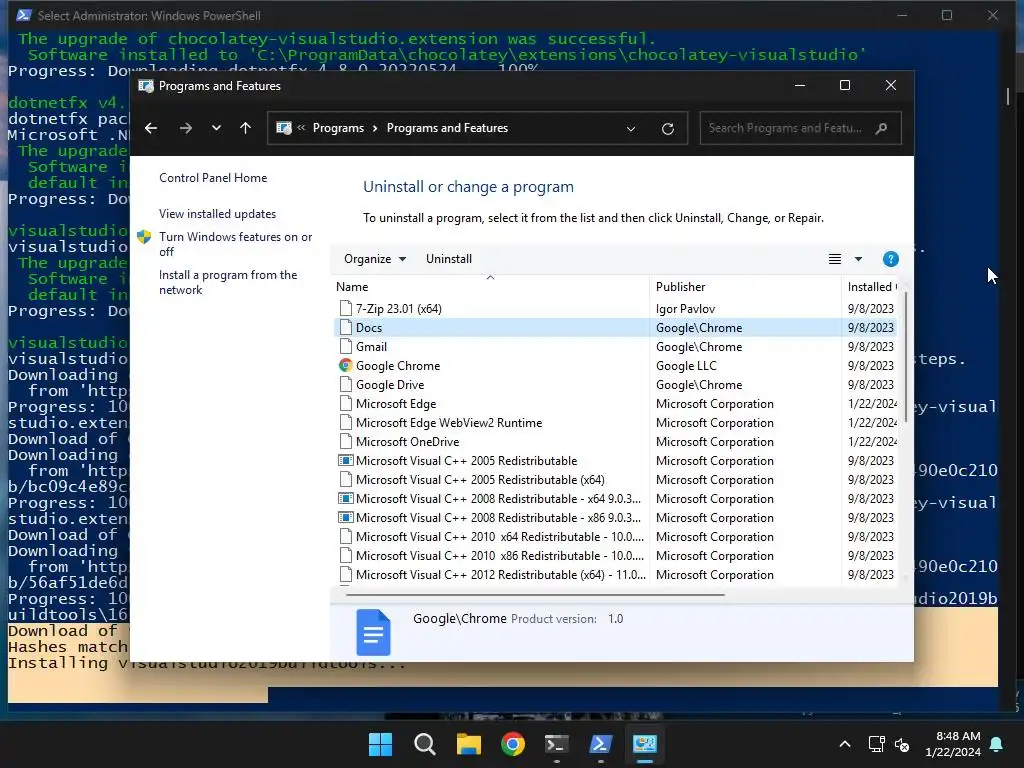Open Google Chrome from the taskbar
1024x768 pixels.
click(513, 744)
